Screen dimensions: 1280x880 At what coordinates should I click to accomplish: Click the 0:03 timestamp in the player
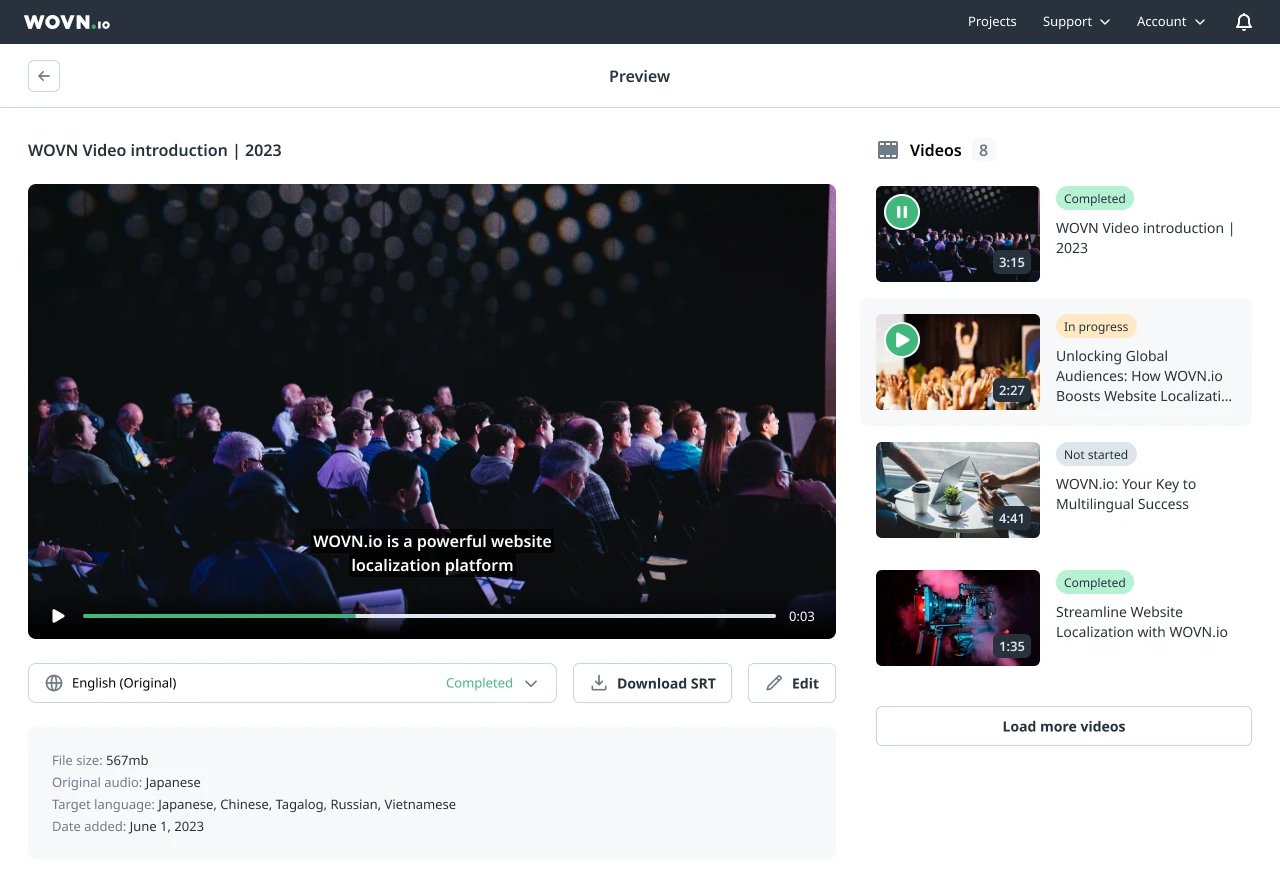[x=802, y=616]
